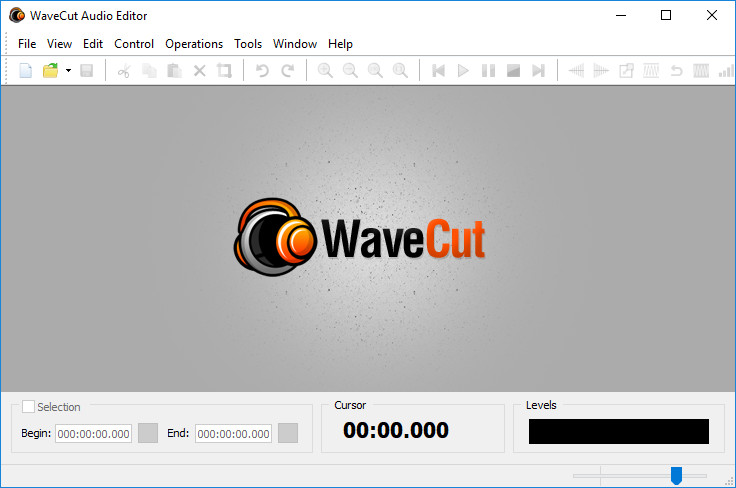Close the WaveCut Audio Editor window
This screenshot has height=488, width=736.
click(712, 15)
